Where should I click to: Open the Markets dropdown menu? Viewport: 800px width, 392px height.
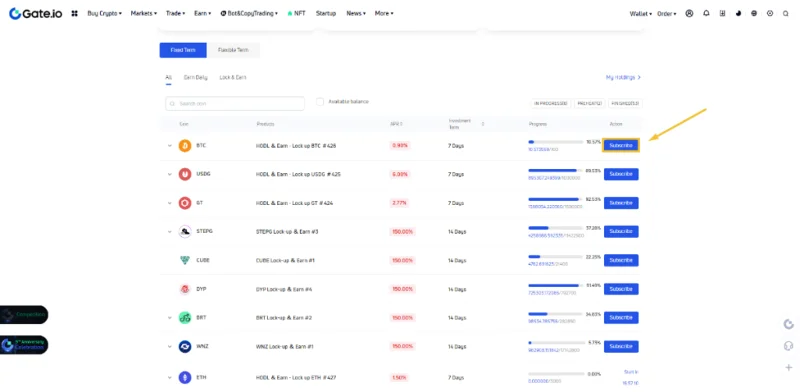pyautogui.click(x=144, y=14)
